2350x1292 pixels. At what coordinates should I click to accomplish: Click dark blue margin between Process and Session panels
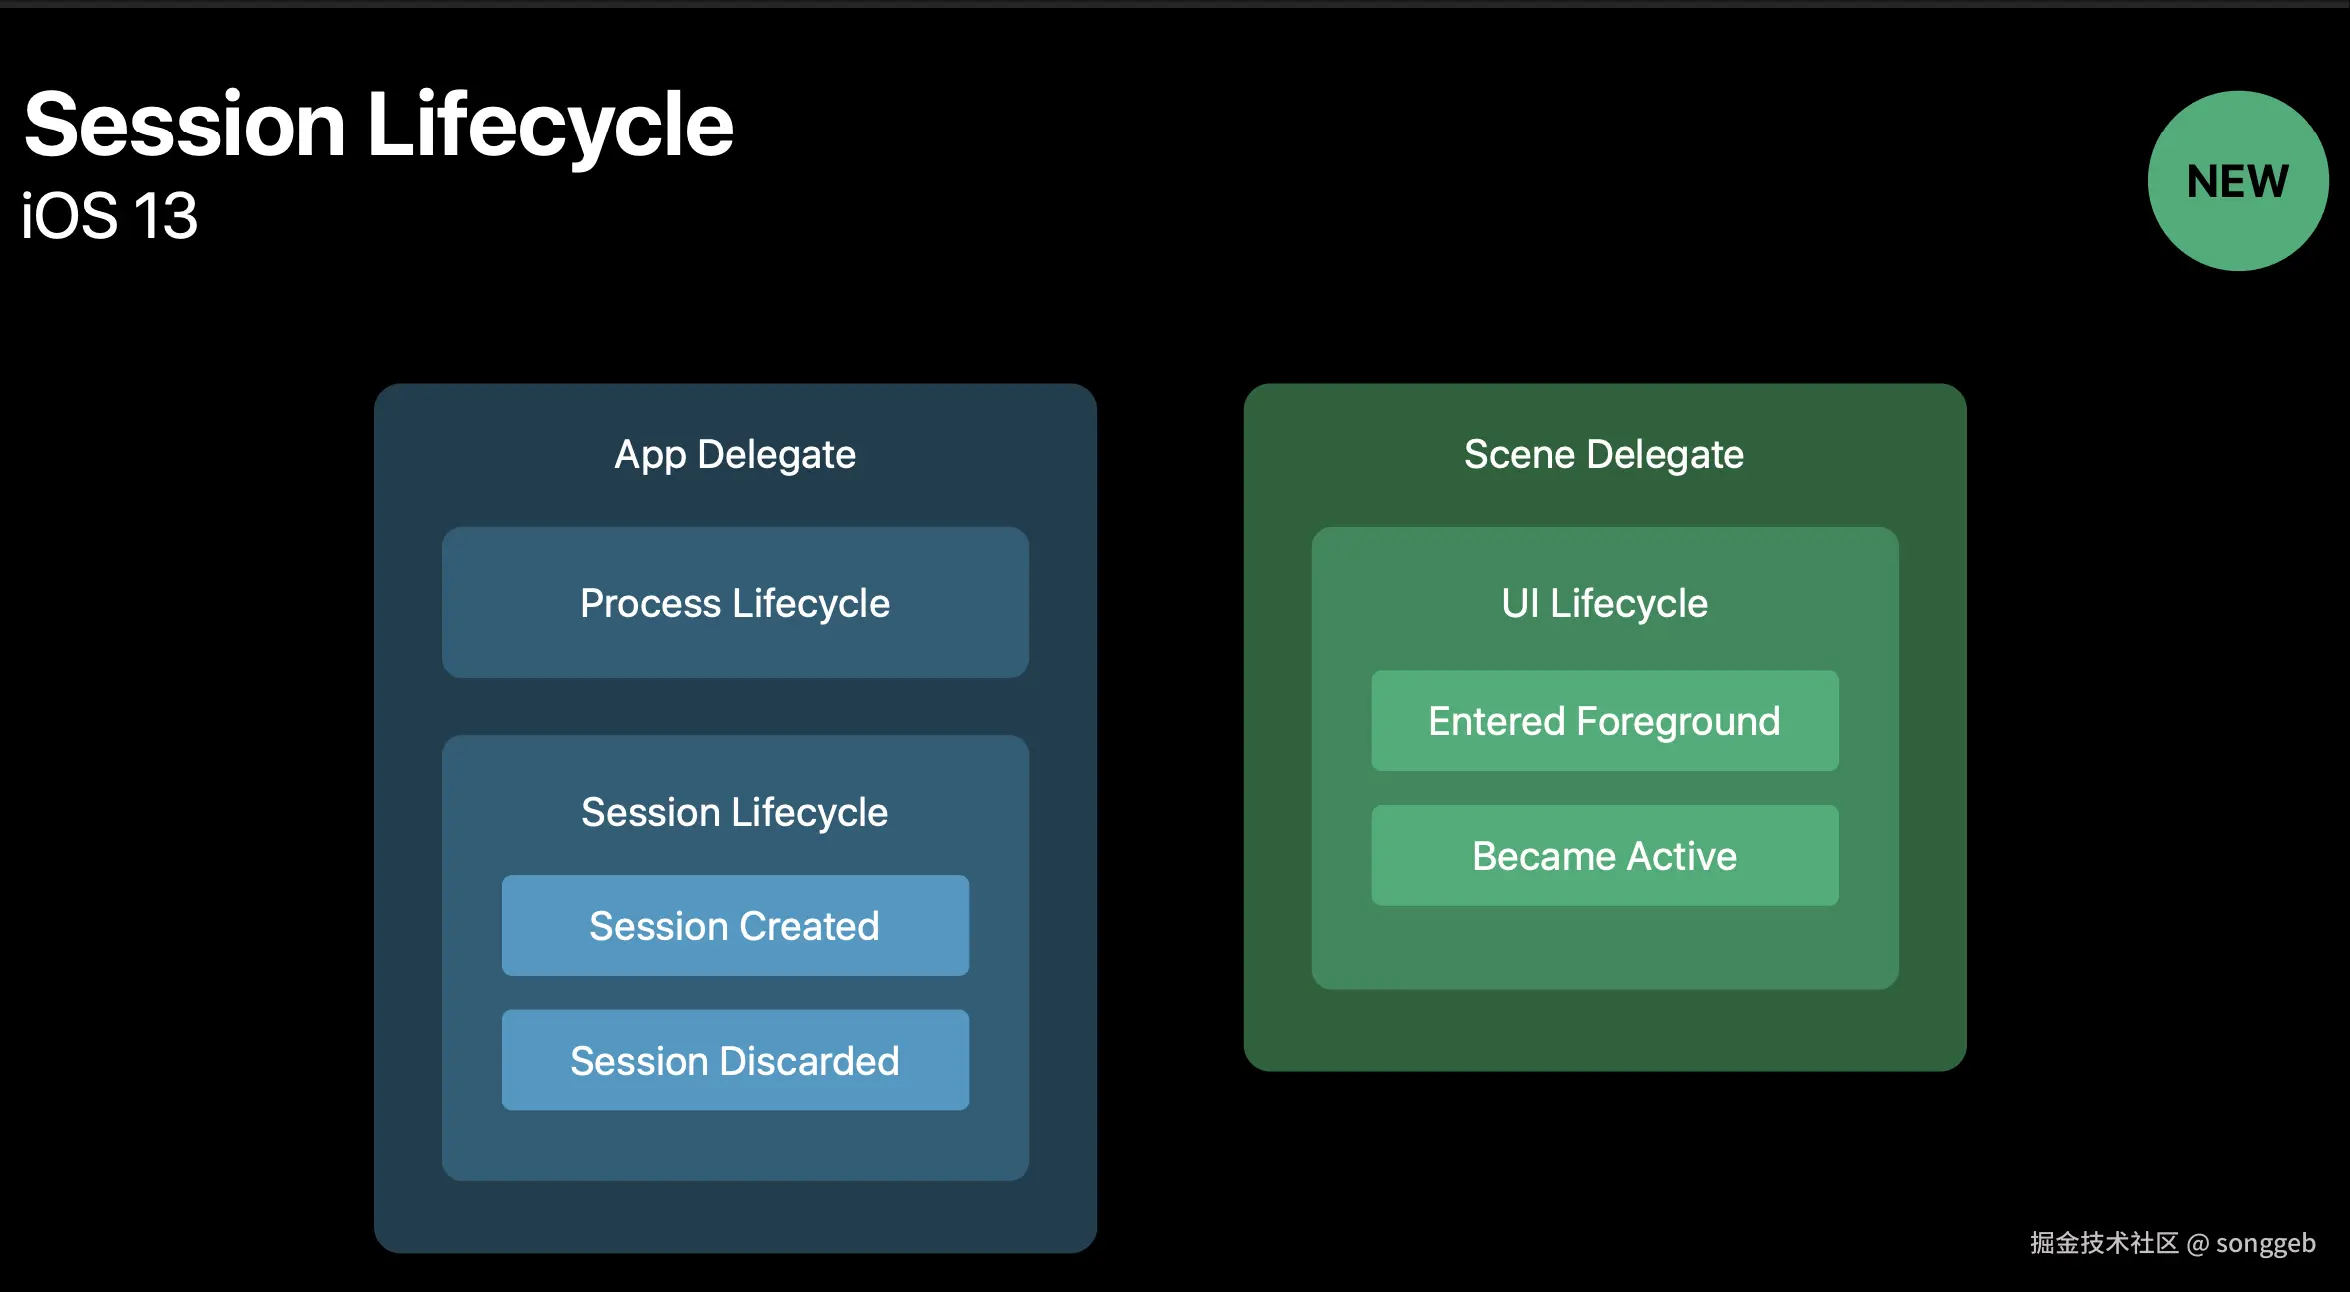pos(735,706)
